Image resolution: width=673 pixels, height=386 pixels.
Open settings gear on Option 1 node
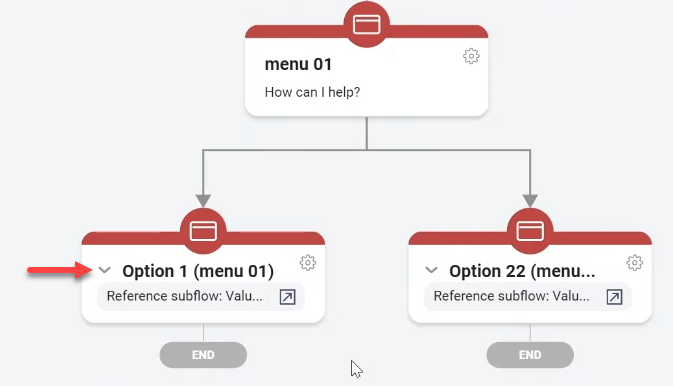click(x=308, y=262)
